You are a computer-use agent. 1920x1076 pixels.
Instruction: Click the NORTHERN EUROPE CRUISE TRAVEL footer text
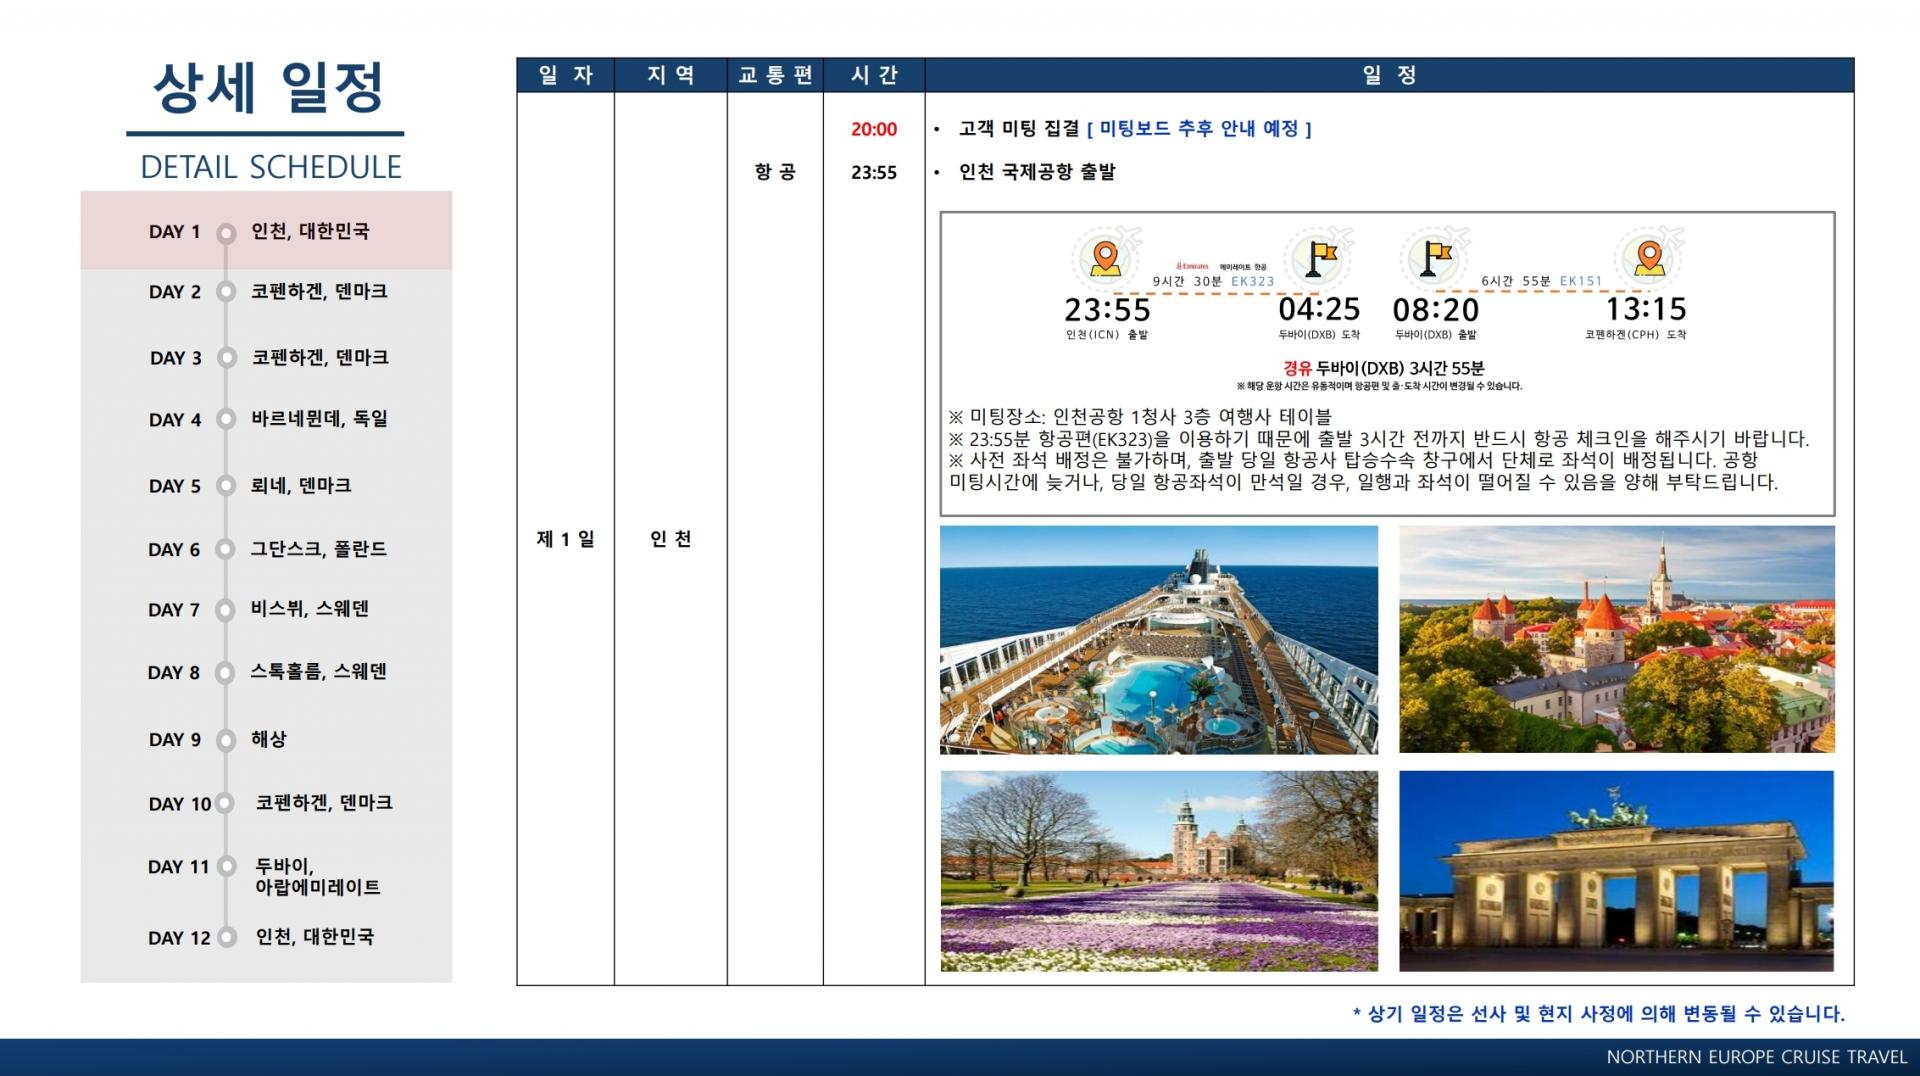[x=1756, y=1057]
